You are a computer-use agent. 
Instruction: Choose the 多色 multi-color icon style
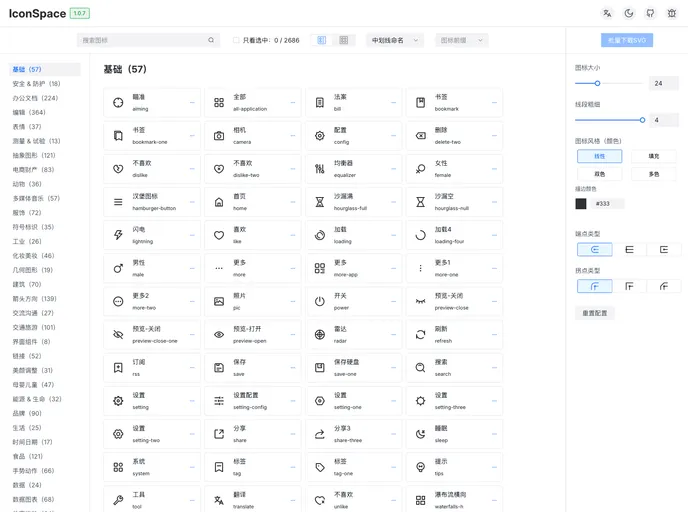(x=654, y=174)
